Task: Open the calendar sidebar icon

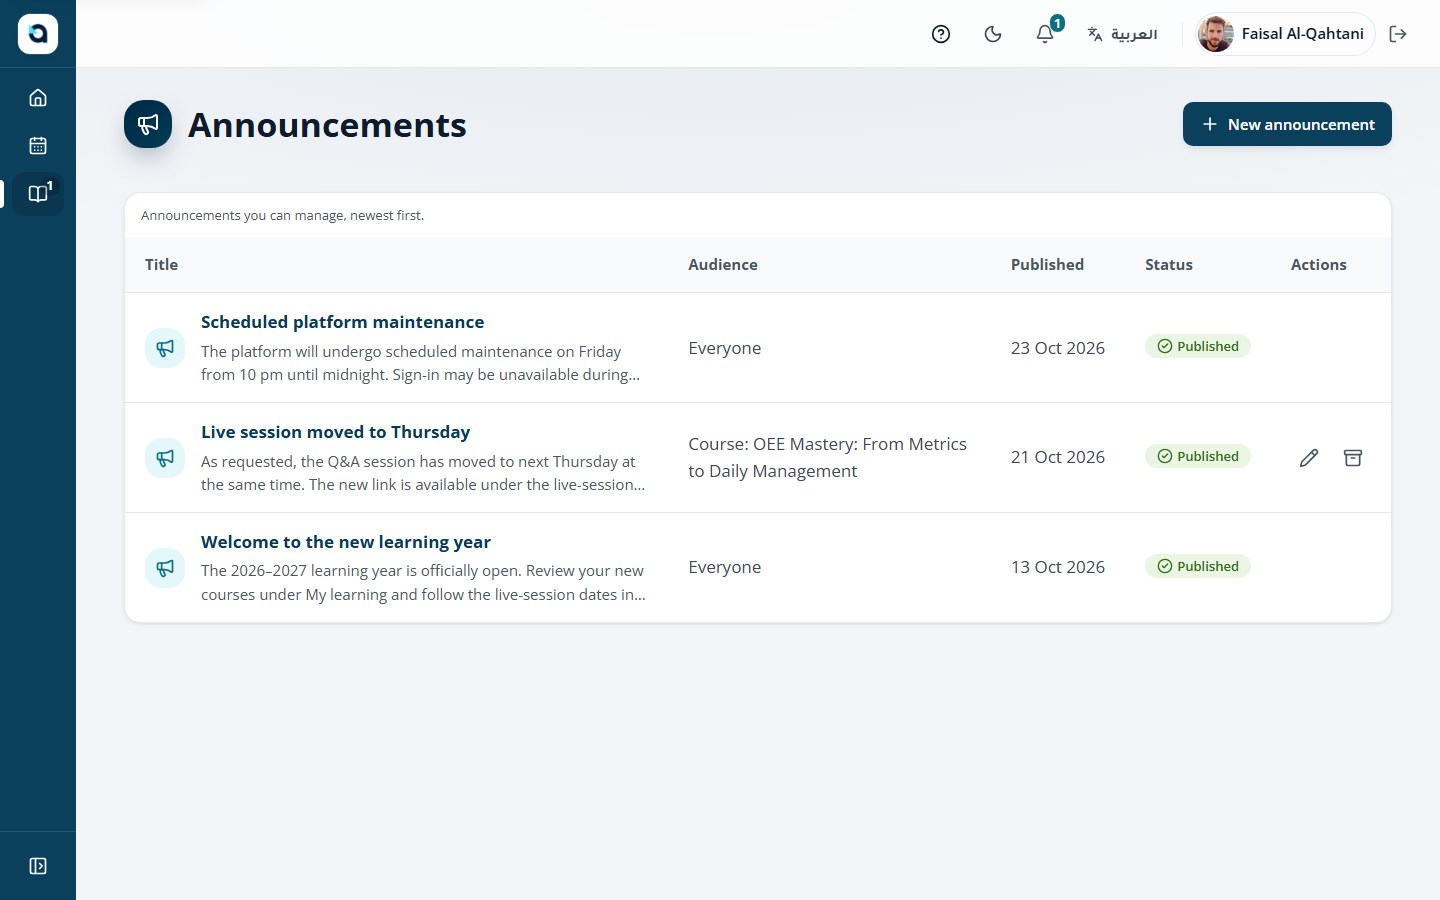Action: point(38,146)
